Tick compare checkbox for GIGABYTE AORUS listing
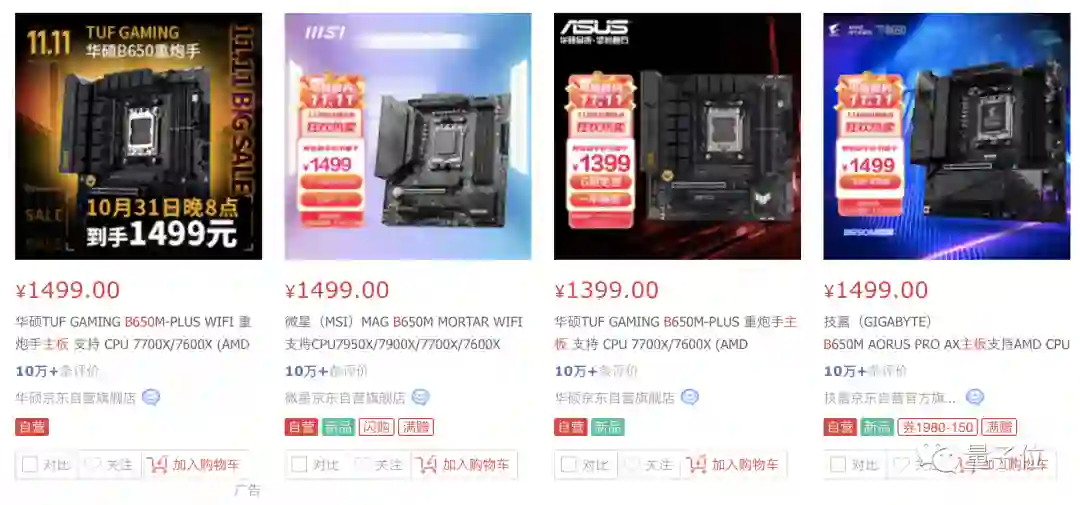The height and width of the screenshot is (505, 1080). [838, 465]
